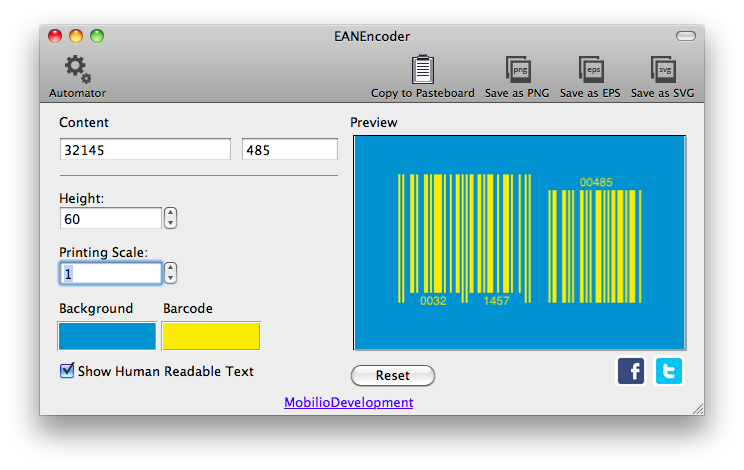
Task: Click the Printing Scale stepper control
Action: (x=170, y=273)
